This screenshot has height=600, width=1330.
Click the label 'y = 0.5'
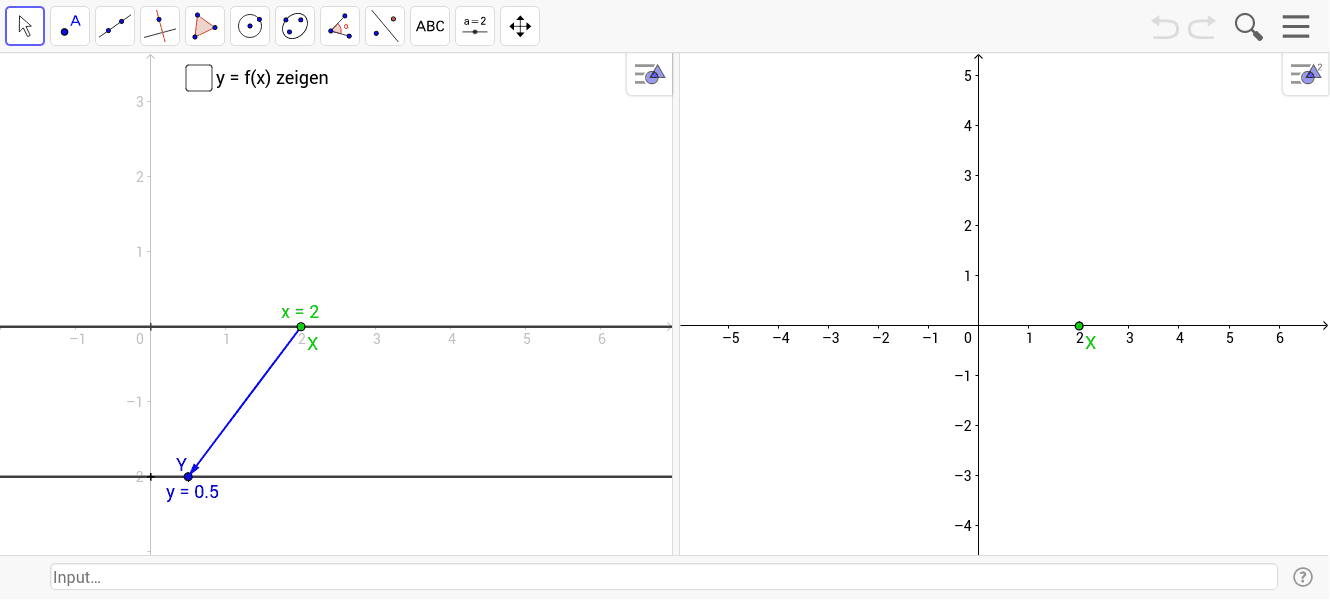(x=193, y=492)
